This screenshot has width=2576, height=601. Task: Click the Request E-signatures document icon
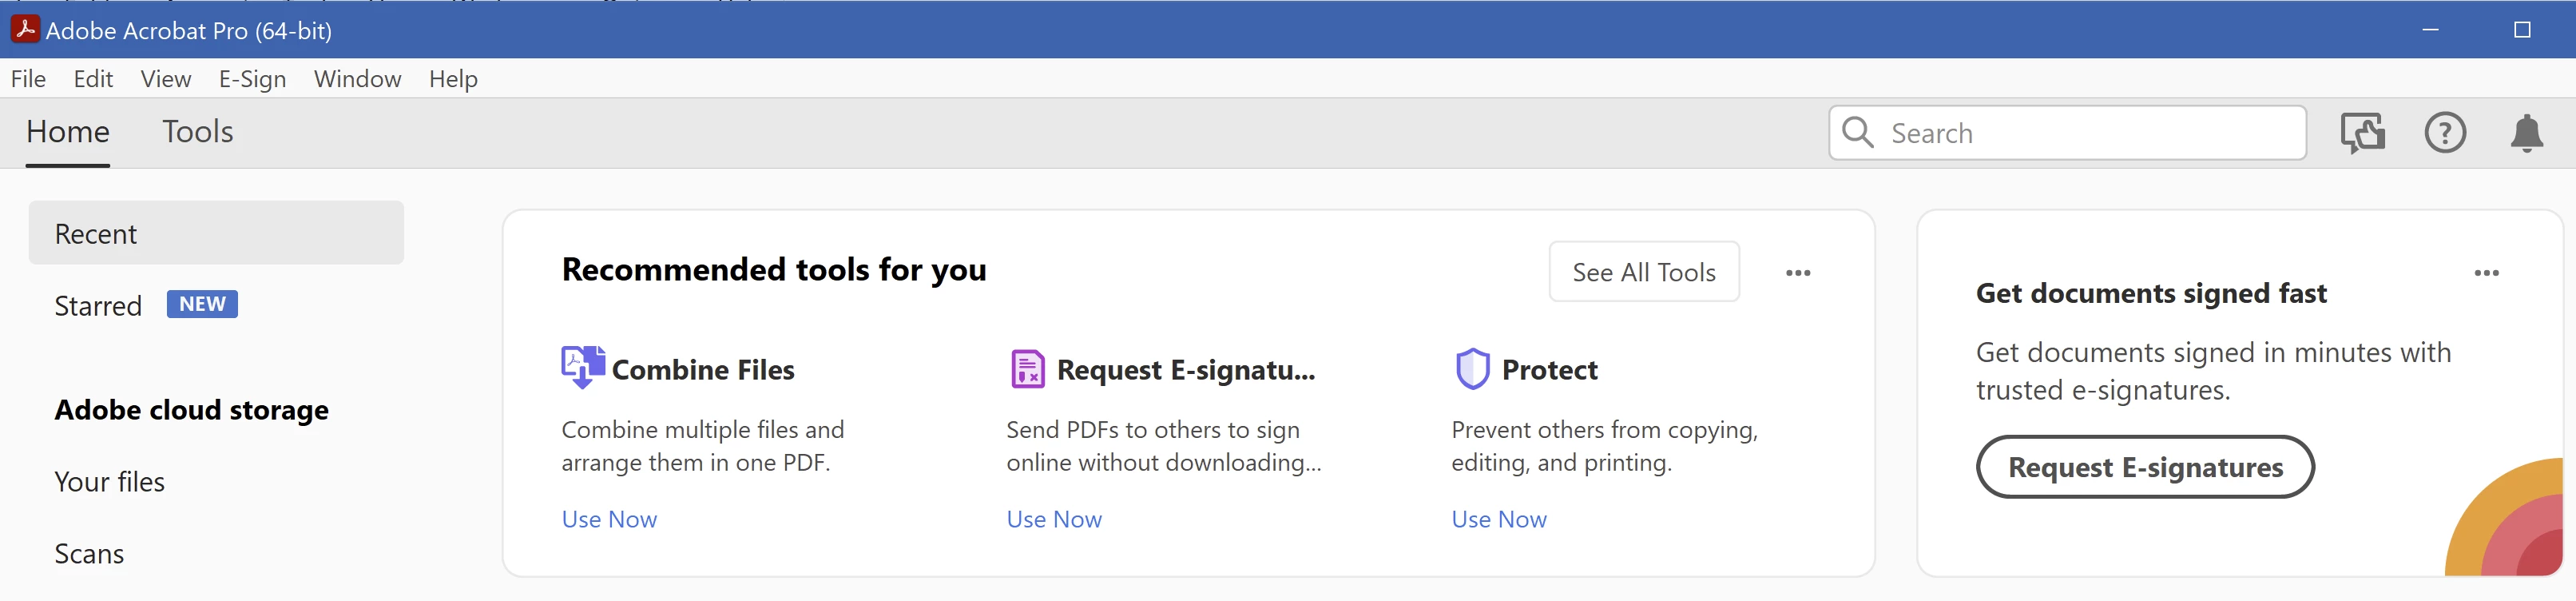click(1027, 369)
